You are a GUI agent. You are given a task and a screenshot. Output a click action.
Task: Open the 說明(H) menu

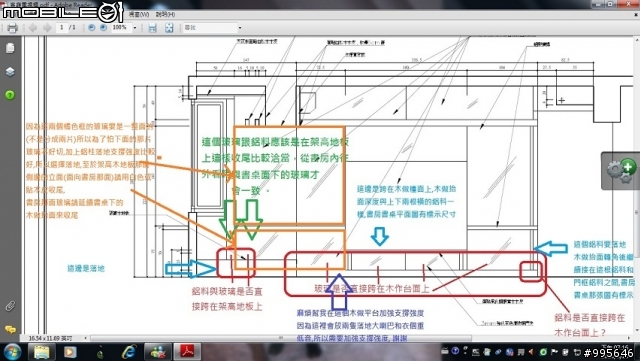[x=165, y=14]
